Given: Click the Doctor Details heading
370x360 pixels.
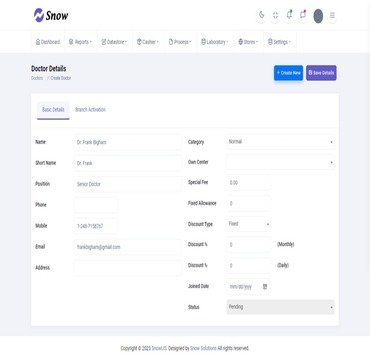Looking at the screenshot, I should pos(49,69).
